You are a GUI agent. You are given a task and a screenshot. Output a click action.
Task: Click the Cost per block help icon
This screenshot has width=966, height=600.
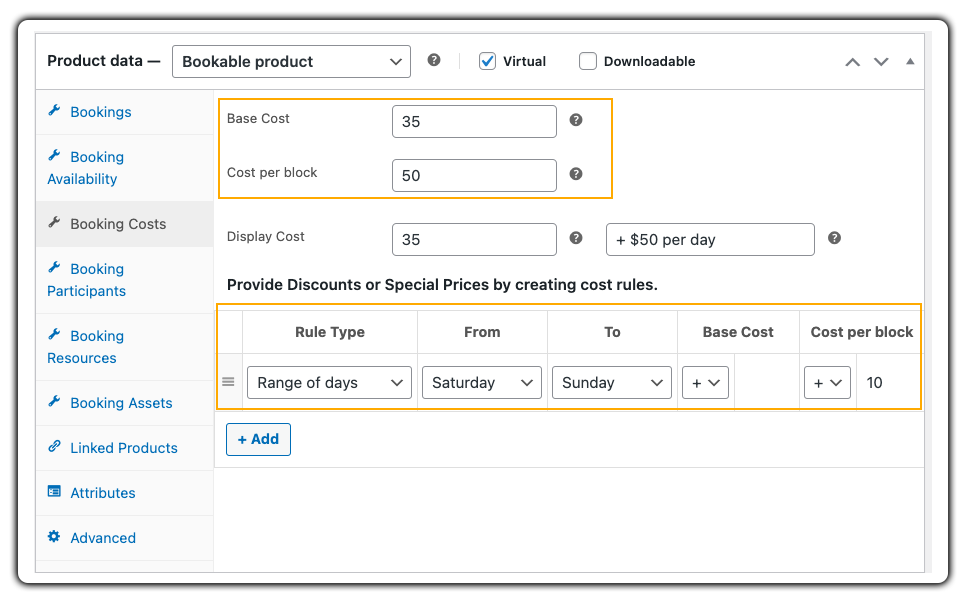tap(575, 174)
